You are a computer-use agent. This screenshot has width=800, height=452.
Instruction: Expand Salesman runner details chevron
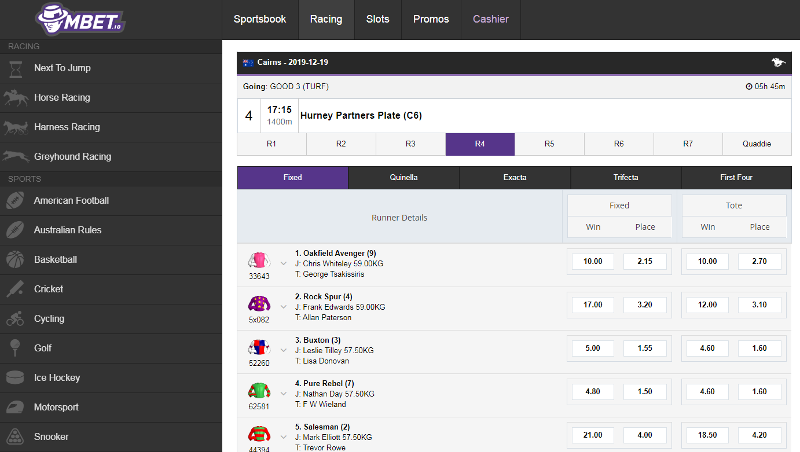click(x=284, y=437)
